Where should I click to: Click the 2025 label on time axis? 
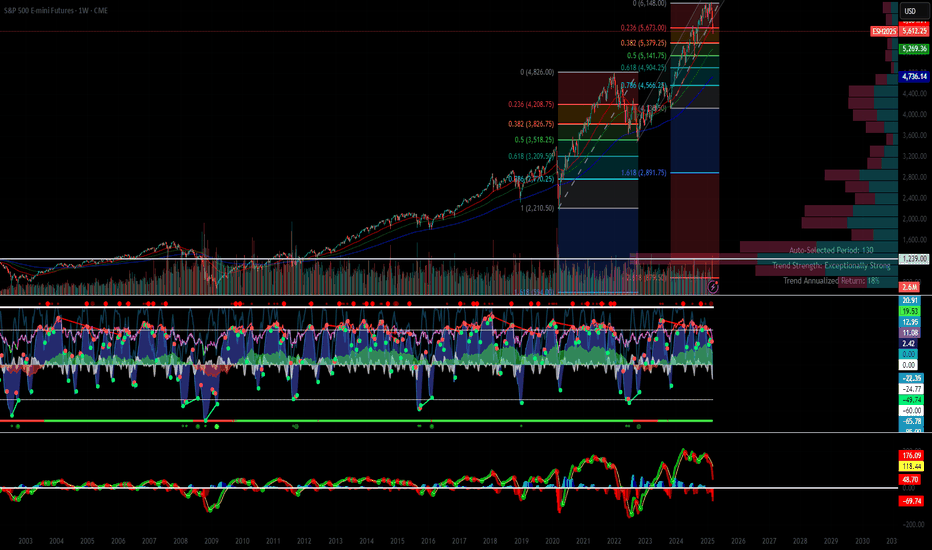[707, 541]
